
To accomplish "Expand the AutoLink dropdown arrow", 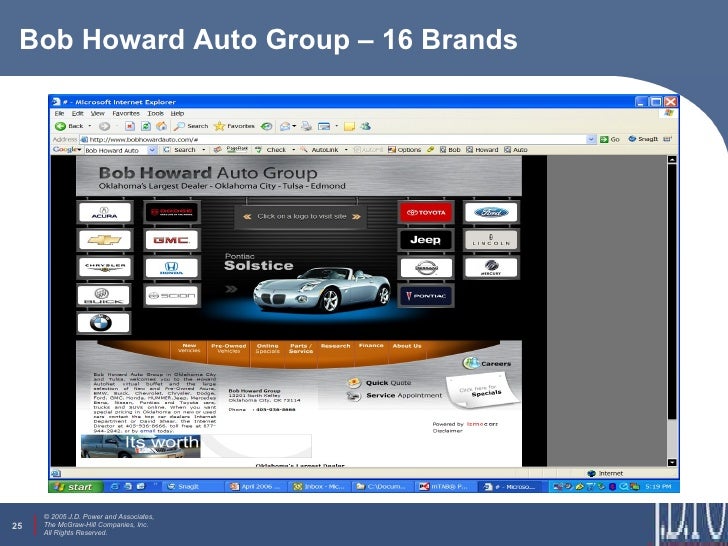I will pos(346,150).
